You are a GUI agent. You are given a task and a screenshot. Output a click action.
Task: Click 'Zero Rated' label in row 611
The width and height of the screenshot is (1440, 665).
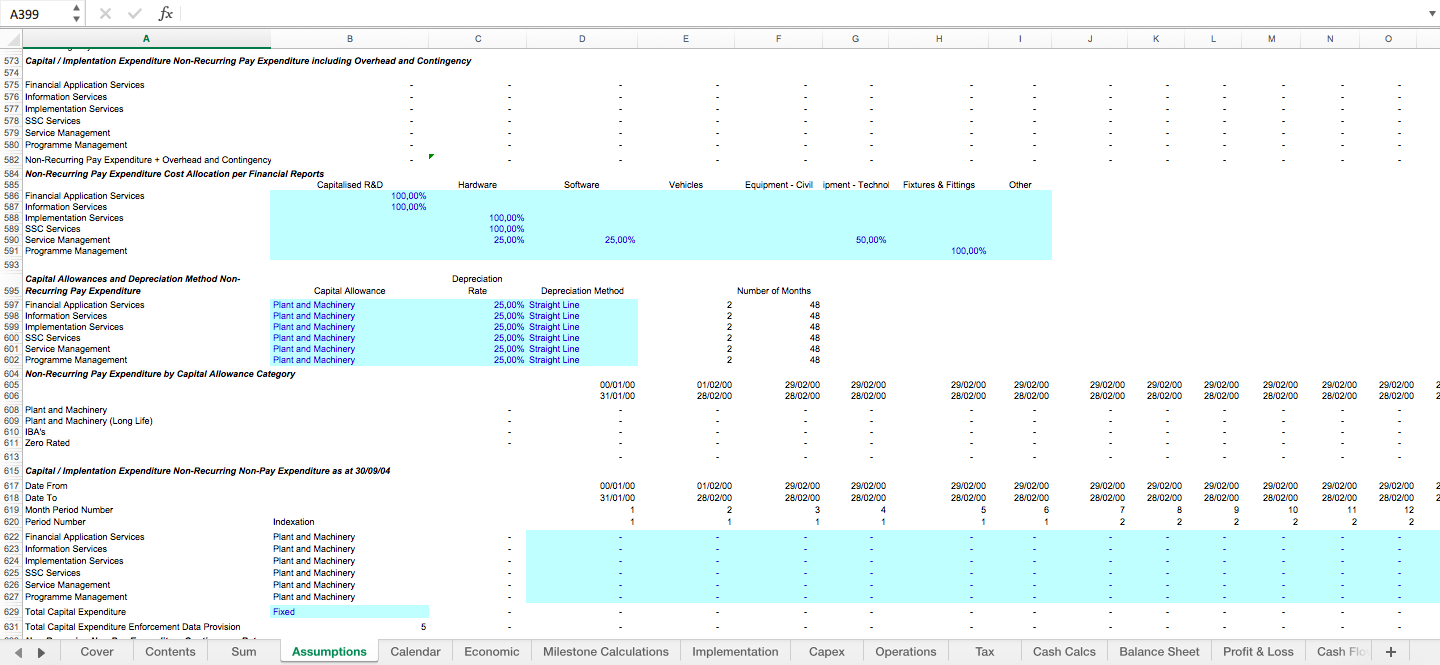click(48, 443)
